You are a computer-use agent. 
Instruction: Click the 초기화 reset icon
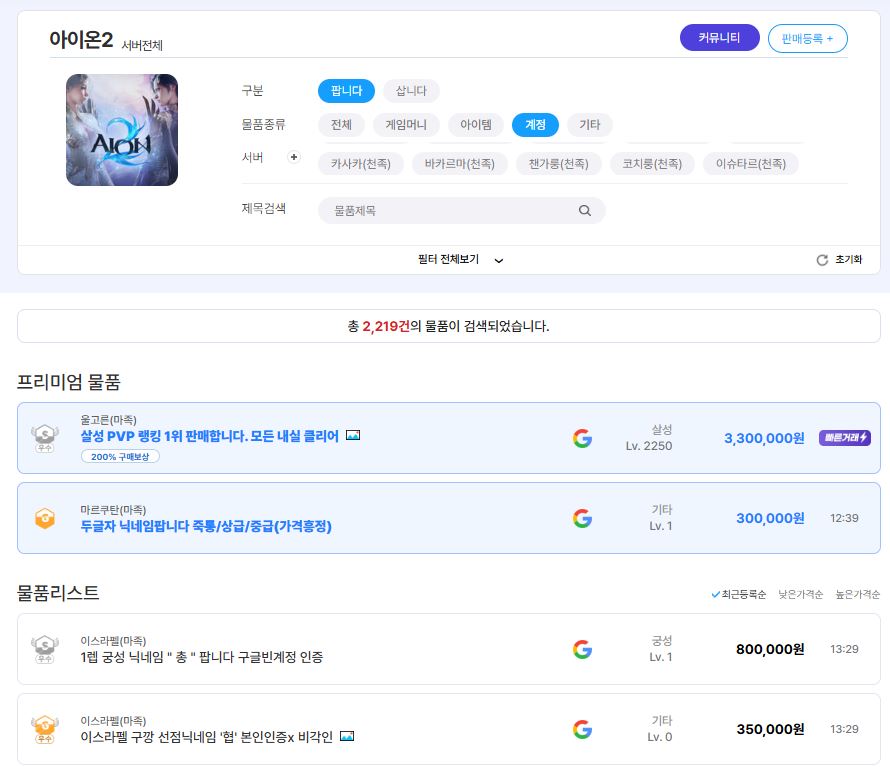coord(822,260)
